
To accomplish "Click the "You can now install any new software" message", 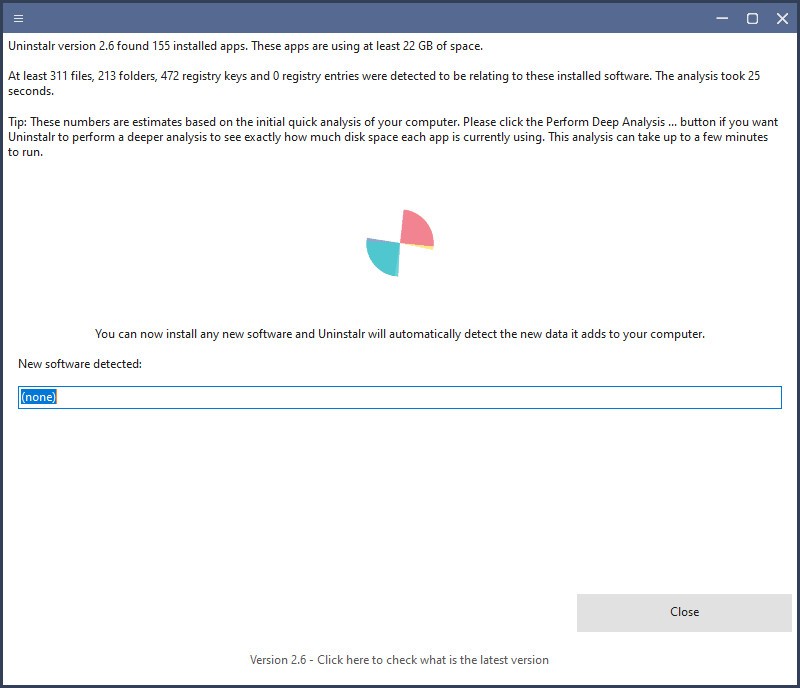I will [399, 334].
